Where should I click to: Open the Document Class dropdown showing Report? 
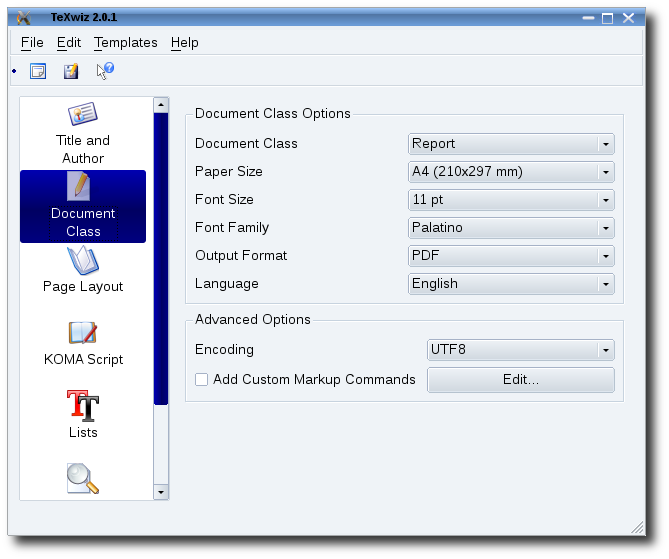(x=511, y=144)
